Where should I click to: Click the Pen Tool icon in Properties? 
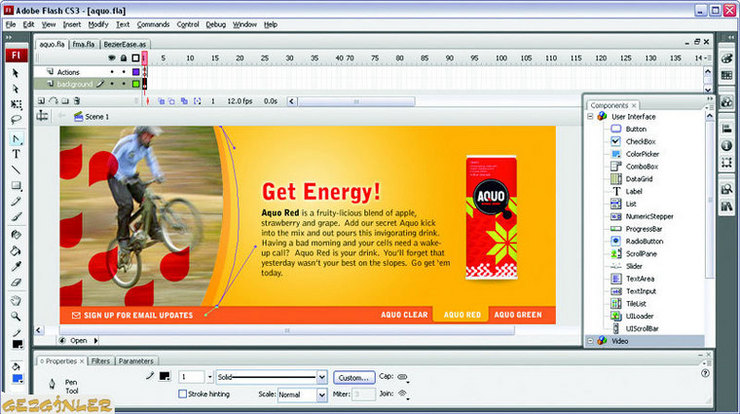point(52,384)
